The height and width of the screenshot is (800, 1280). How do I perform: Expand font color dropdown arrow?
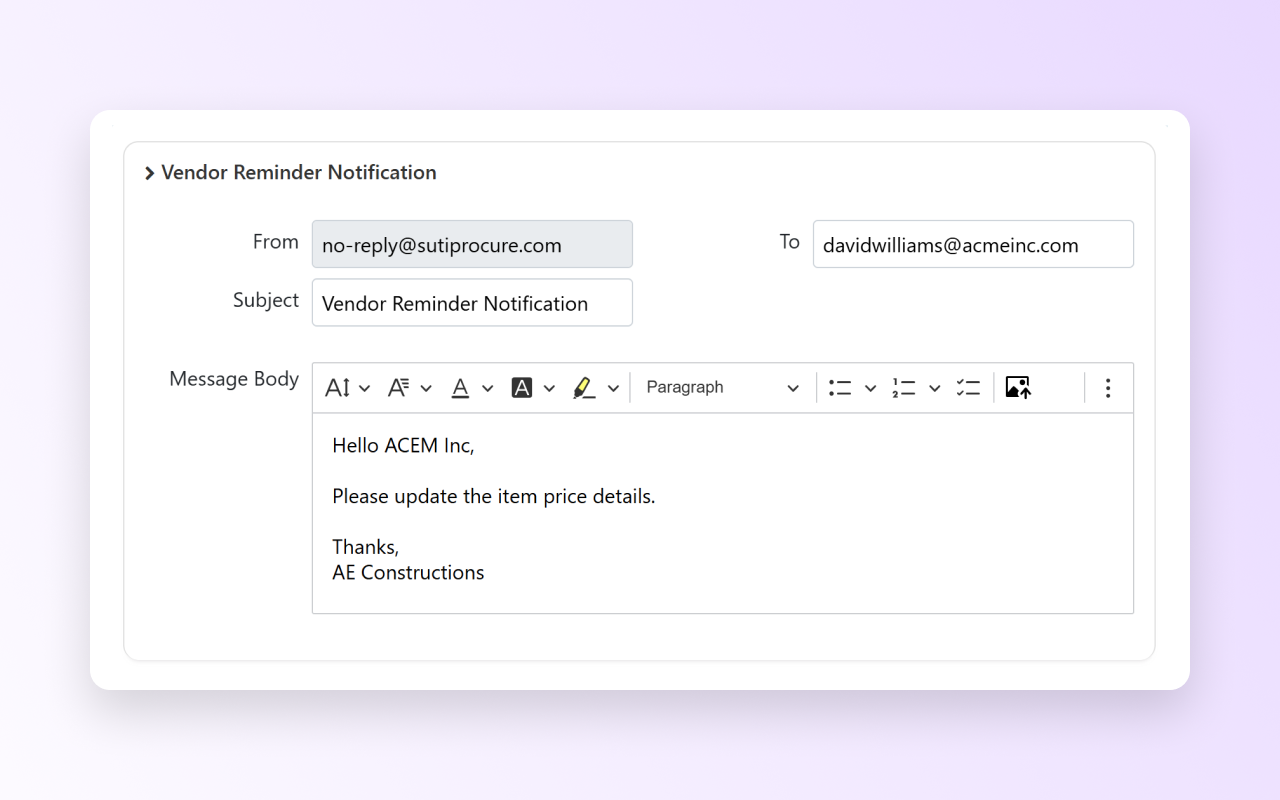[488, 388]
